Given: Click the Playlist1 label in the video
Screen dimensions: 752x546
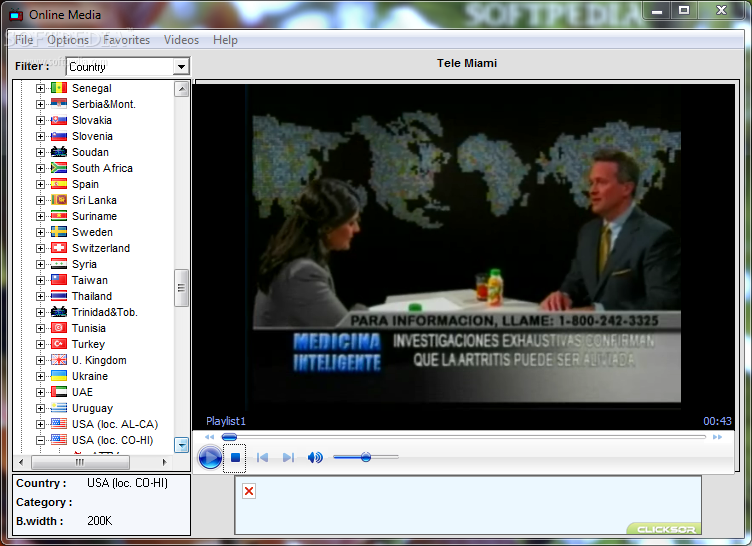Looking at the screenshot, I should pyautogui.click(x=226, y=421).
